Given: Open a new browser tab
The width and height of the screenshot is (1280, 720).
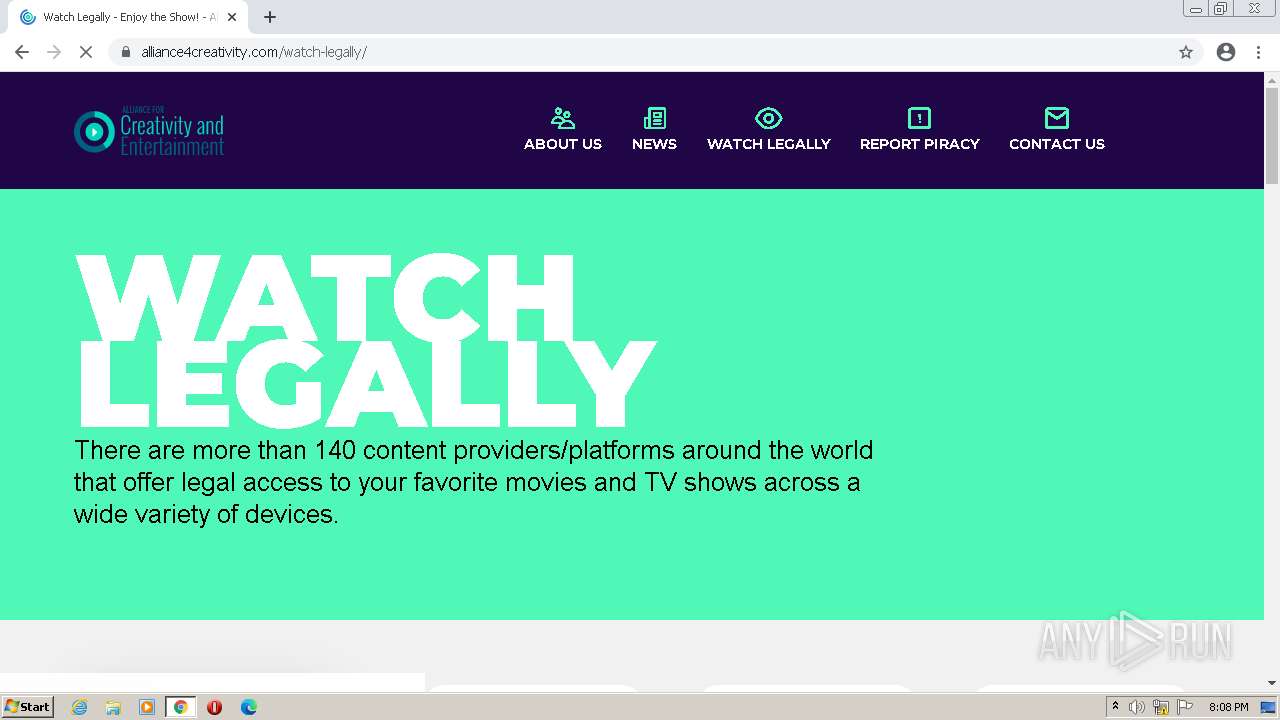Looking at the screenshot, I should (x=270, y=17).
